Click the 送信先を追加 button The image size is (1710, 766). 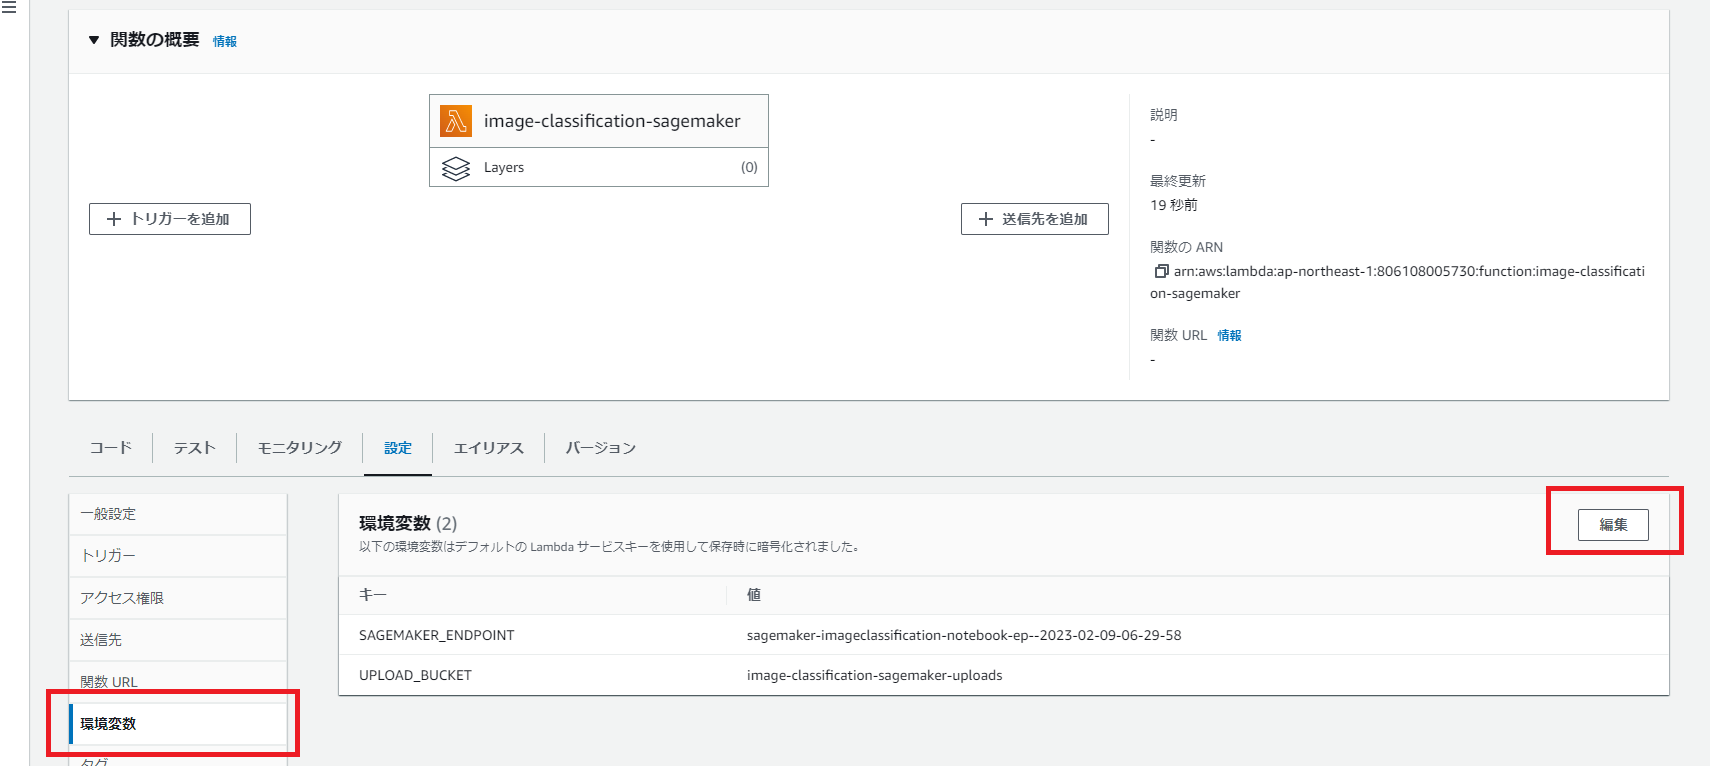pyautogui.click(x=1035, y=219)
